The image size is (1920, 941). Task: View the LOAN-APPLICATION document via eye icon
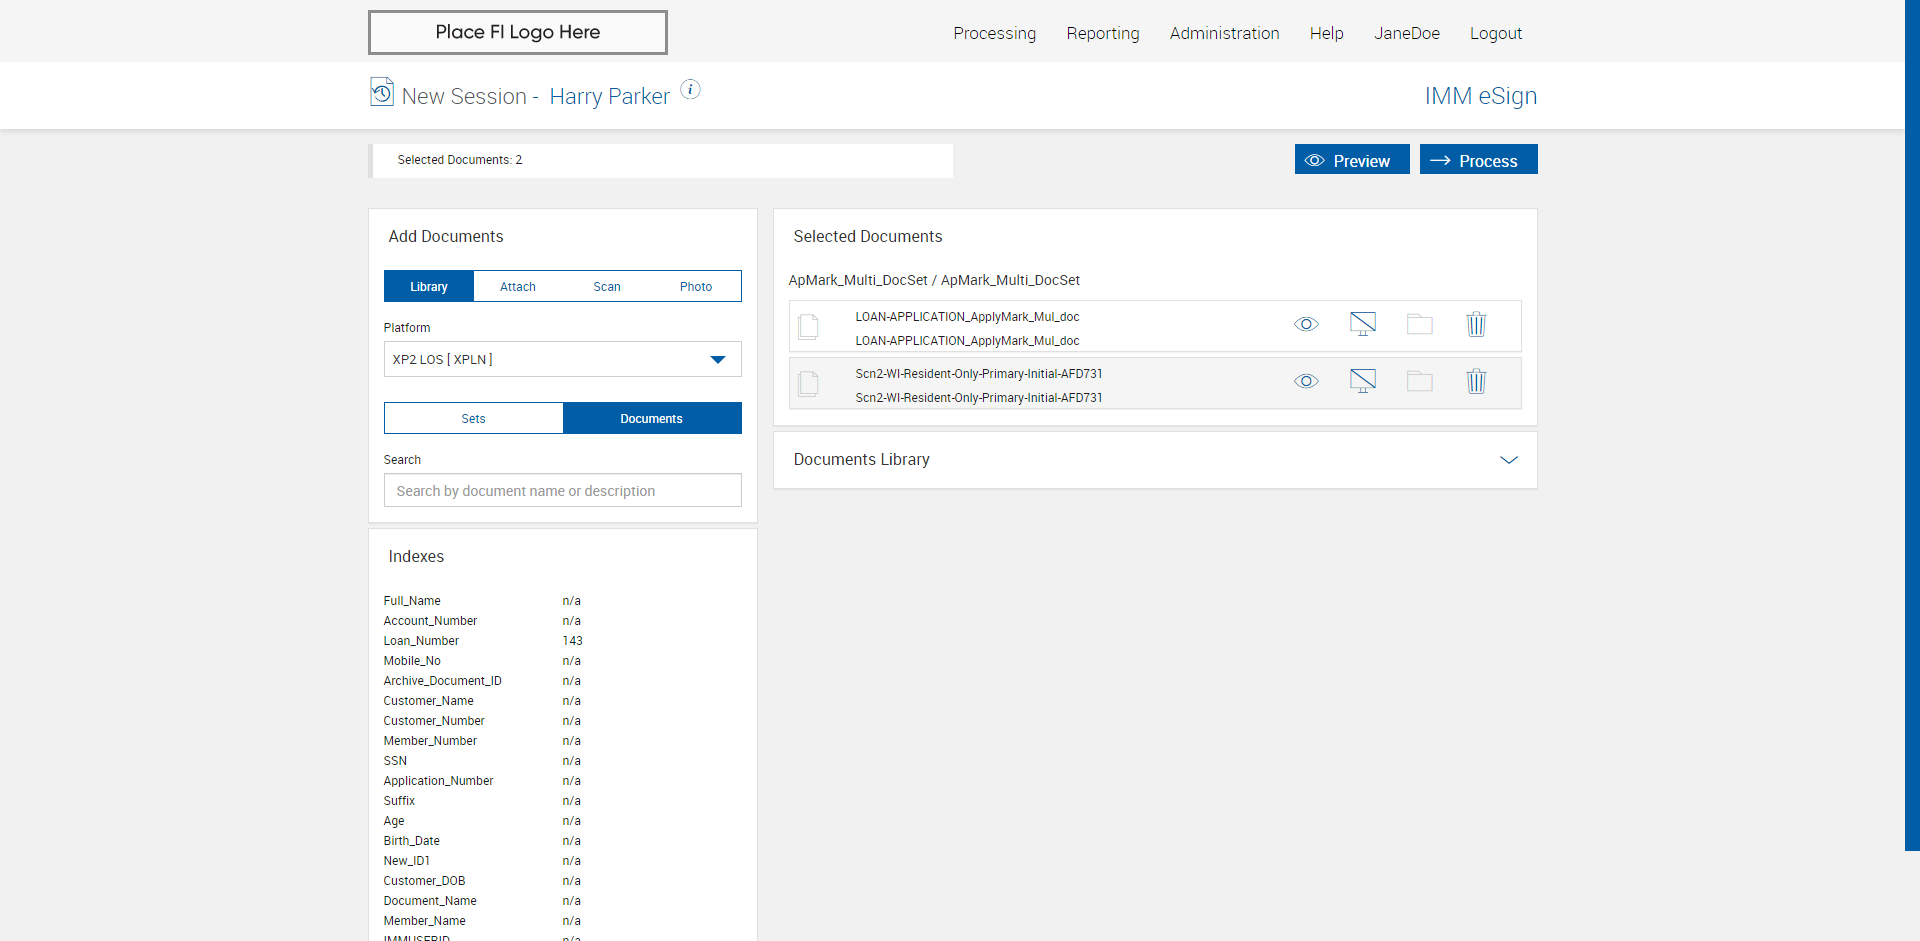1306,325
